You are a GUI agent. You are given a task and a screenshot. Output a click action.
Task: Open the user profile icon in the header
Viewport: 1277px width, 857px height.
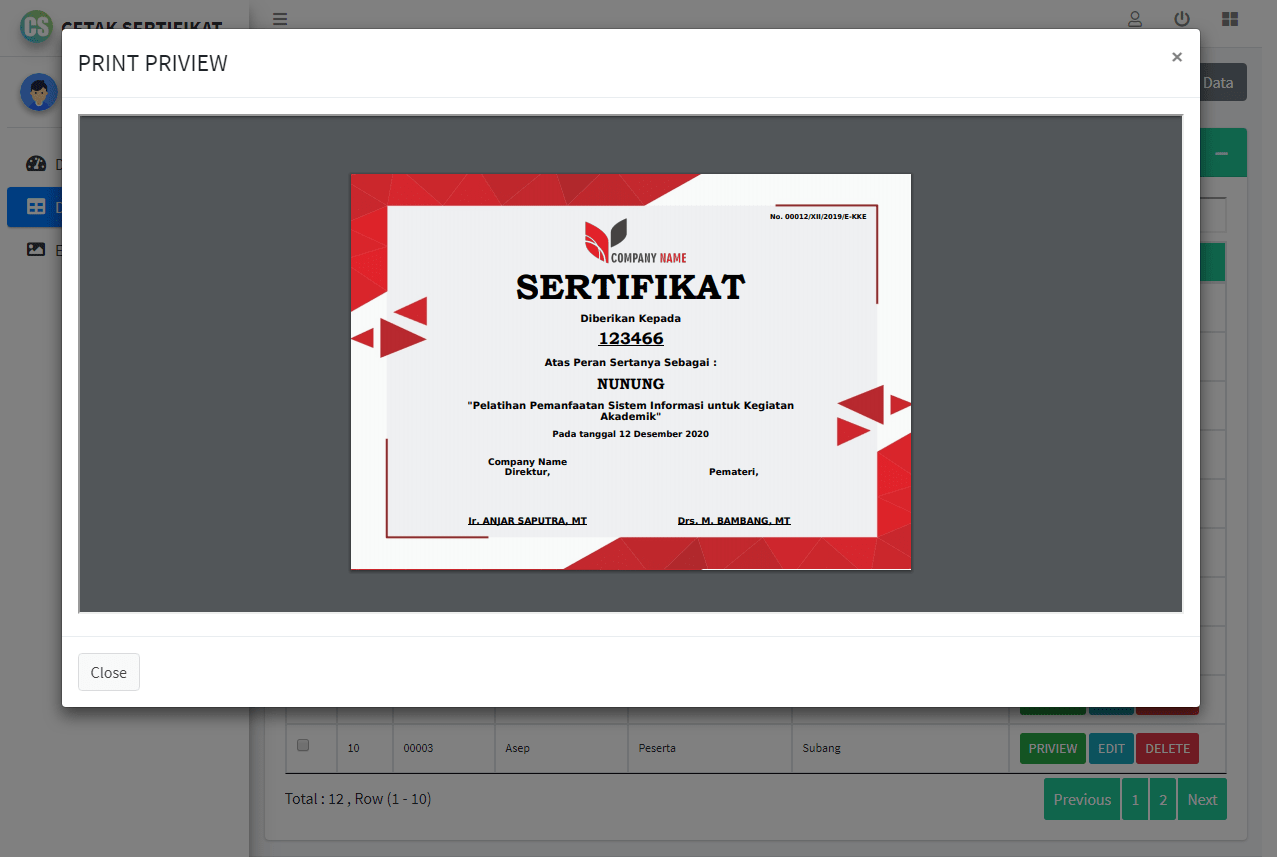(1134, 19)
